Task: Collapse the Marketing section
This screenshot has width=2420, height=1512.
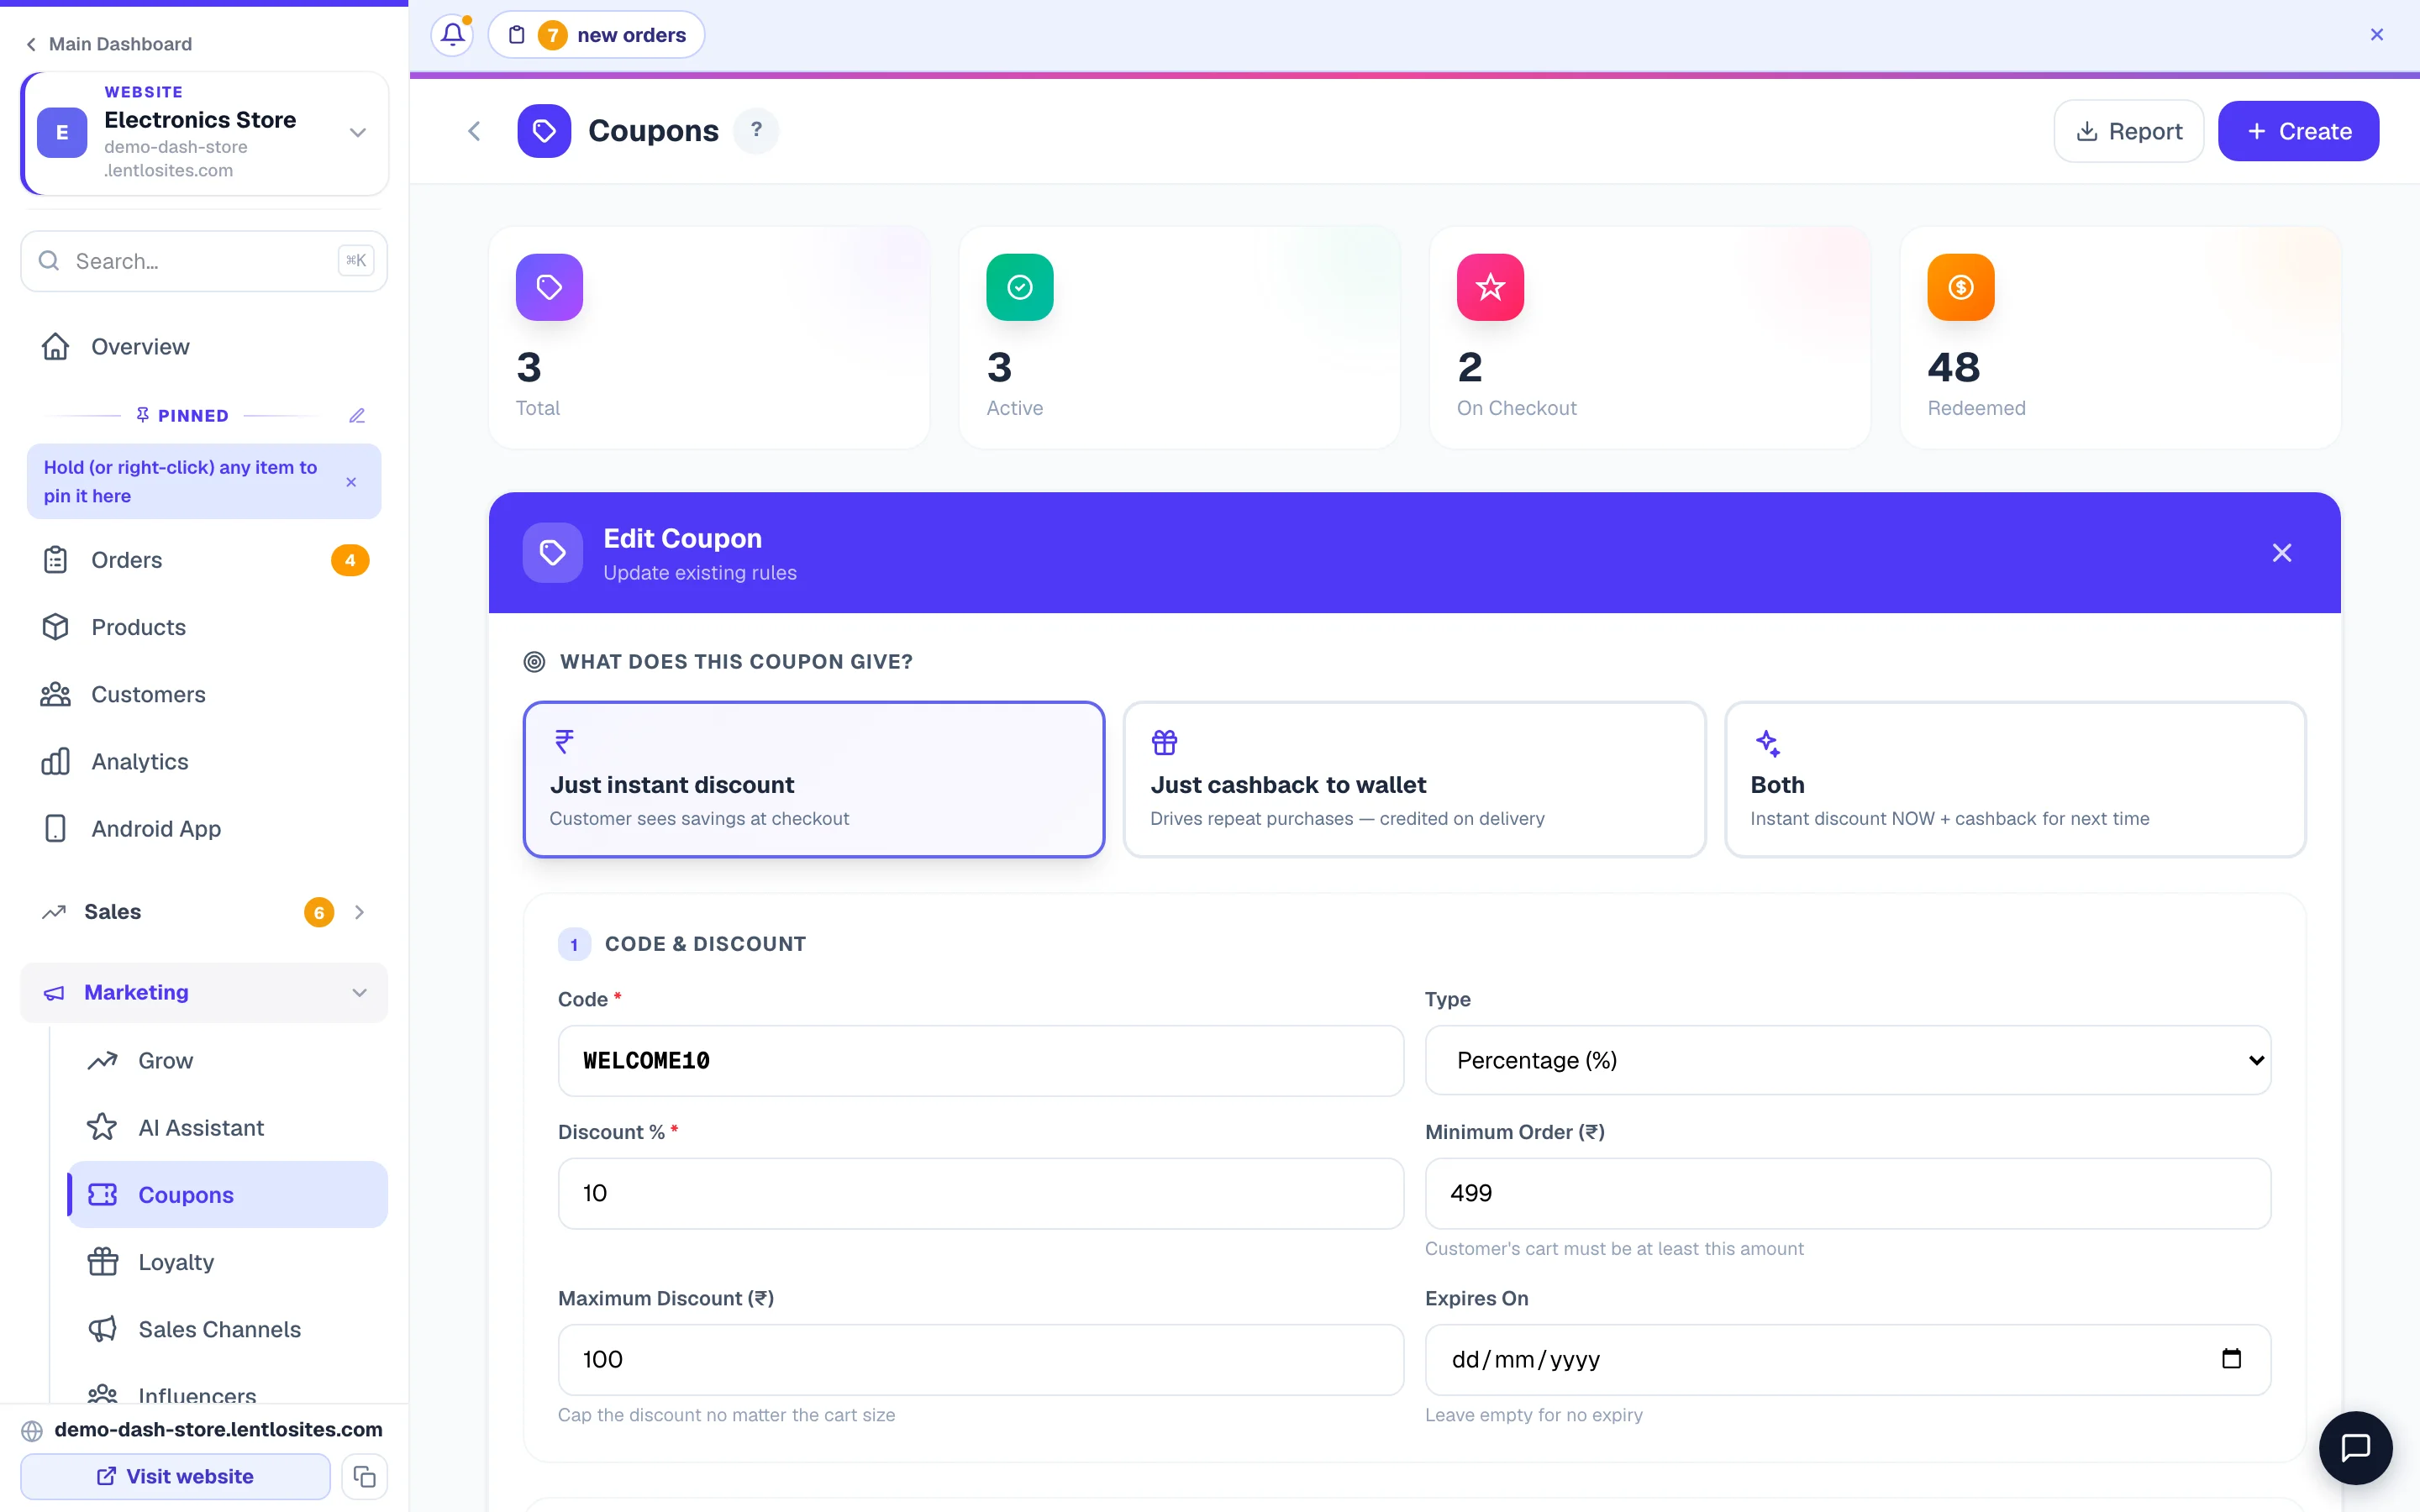Action: 204,992
